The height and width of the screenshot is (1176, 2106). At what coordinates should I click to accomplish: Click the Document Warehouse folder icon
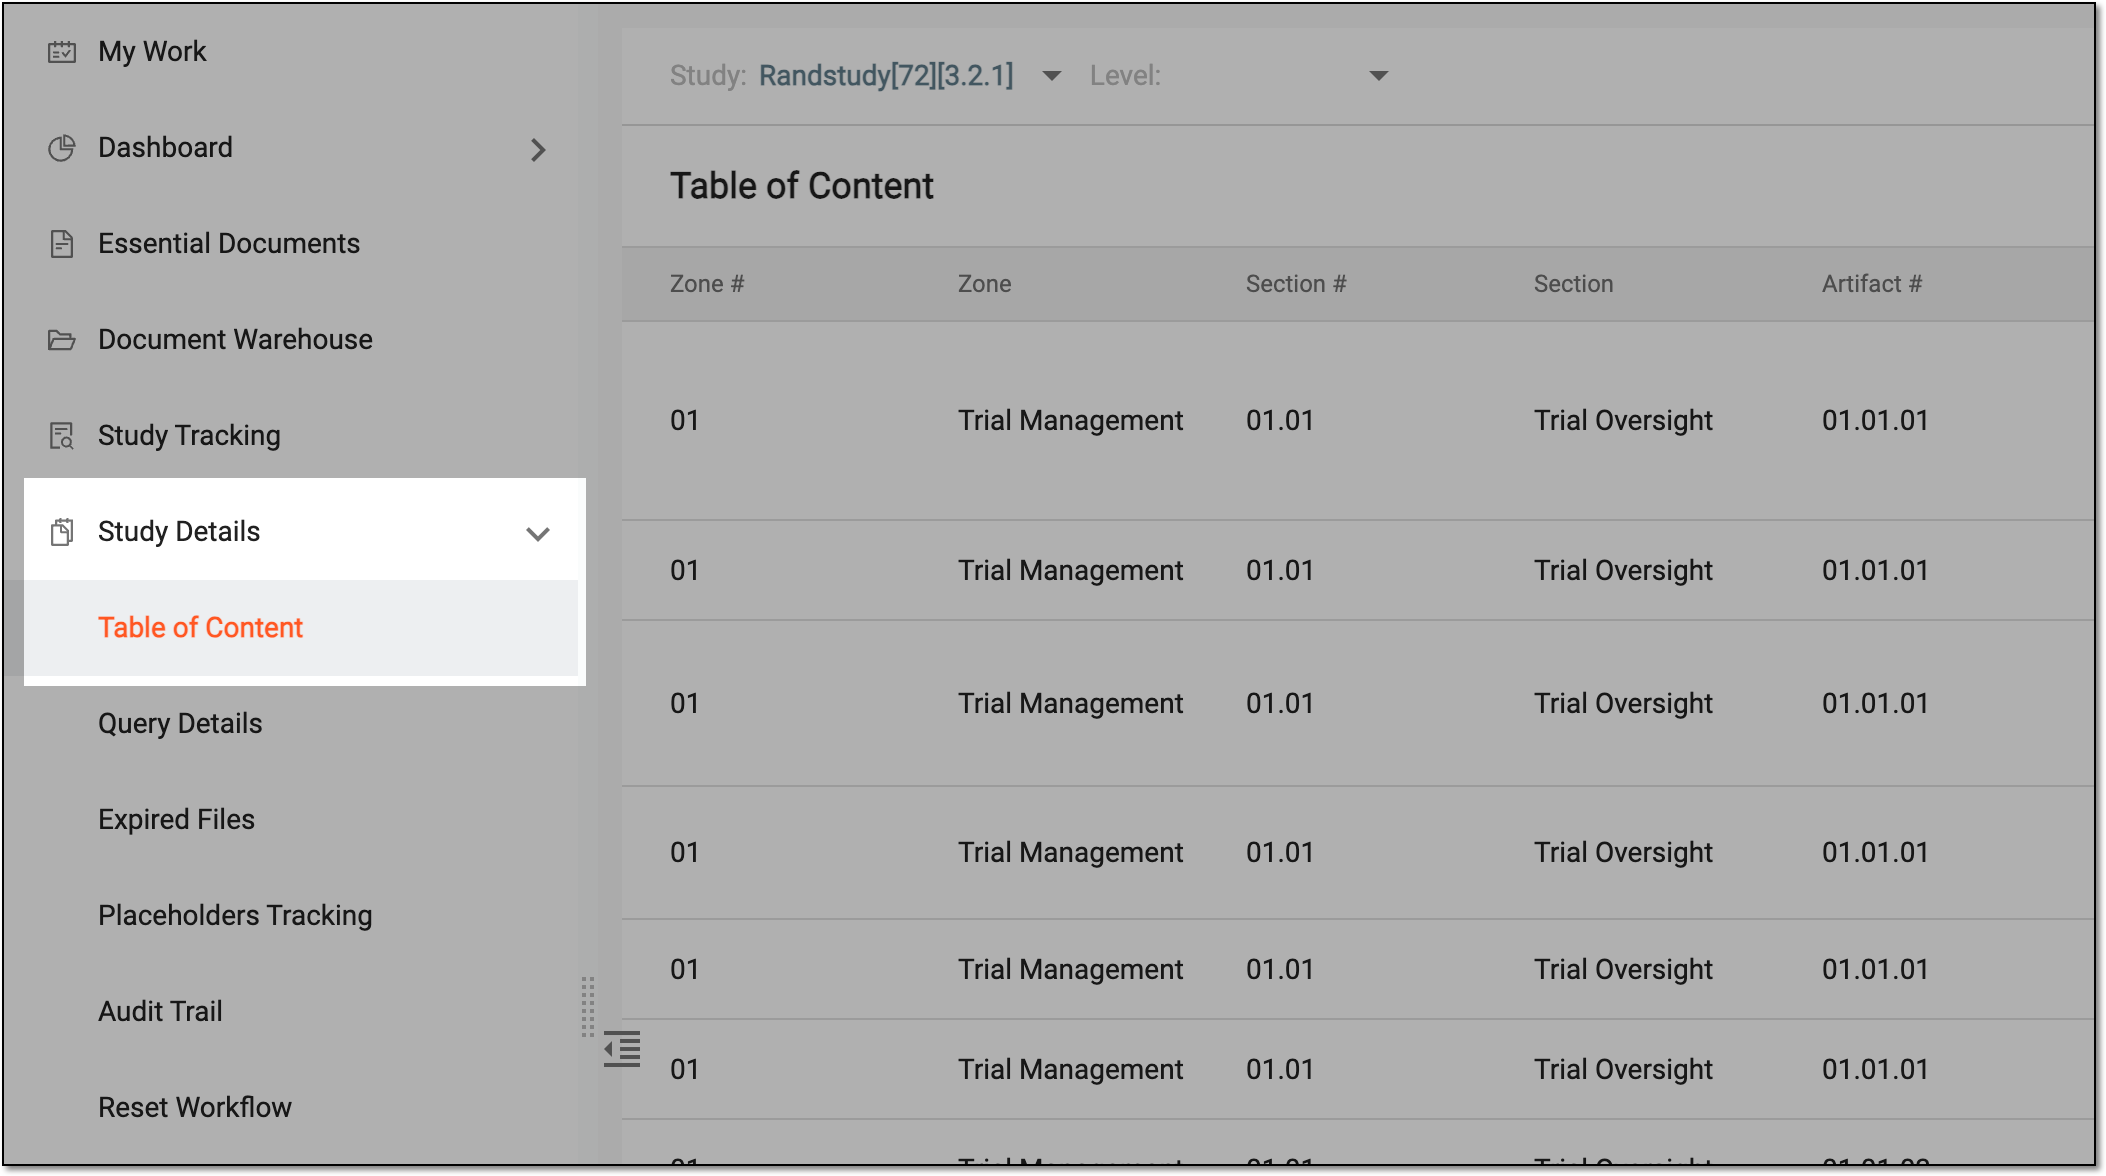pyautogui.click(x=62, y=340)
